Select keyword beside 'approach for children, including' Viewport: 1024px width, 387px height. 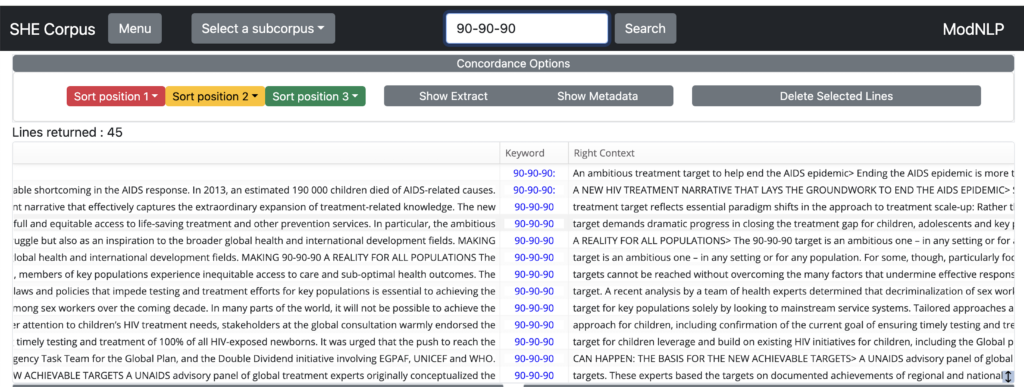click(x=534, y=324)
